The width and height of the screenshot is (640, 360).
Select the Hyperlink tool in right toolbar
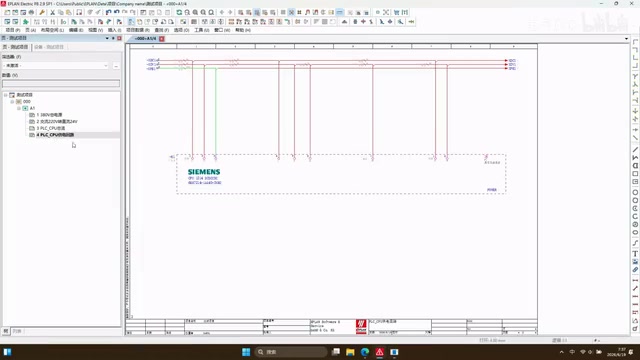pos(635,270)
